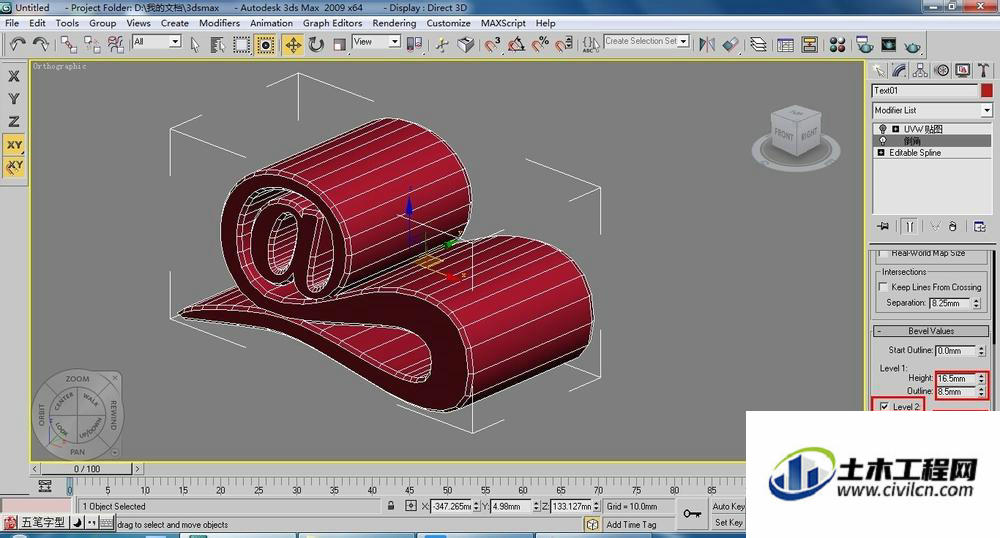
Task: Enable Keep Lines From Crossing checkbox
Action: tap(883, 287)
